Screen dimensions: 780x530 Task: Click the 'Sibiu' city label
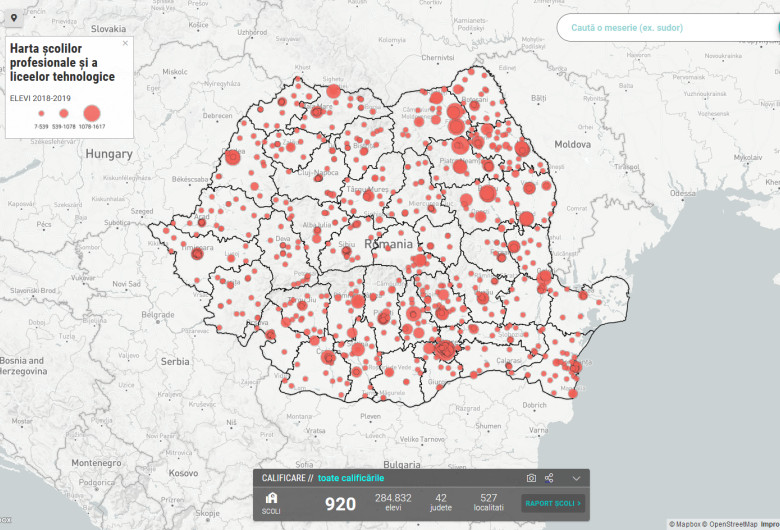(x=347, y=244)
